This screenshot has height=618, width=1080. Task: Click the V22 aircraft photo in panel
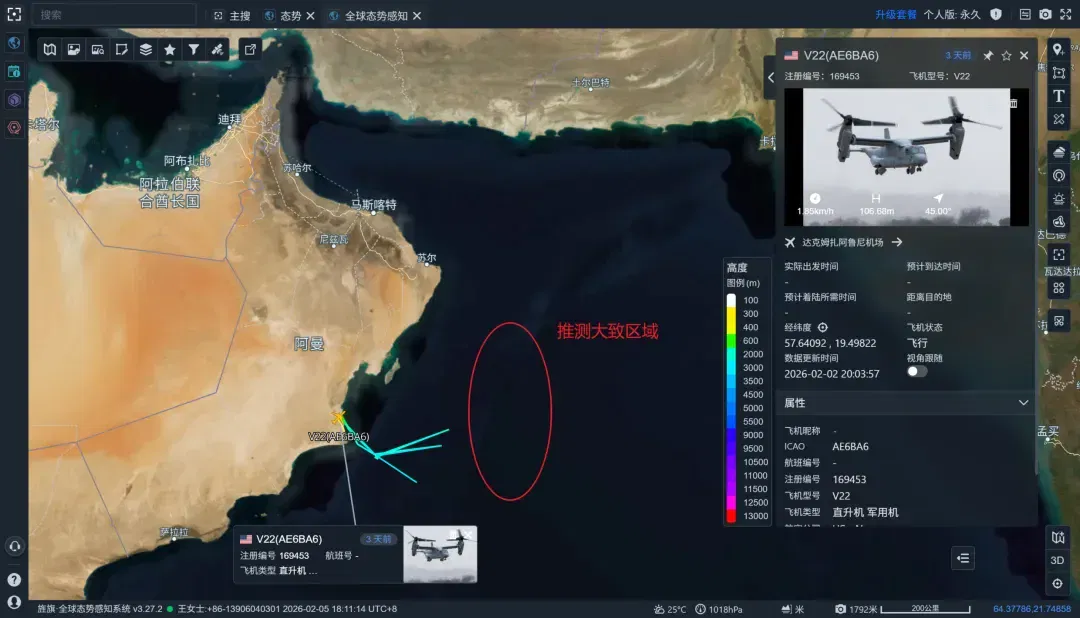pyautogui.click(x=906, y=156)
